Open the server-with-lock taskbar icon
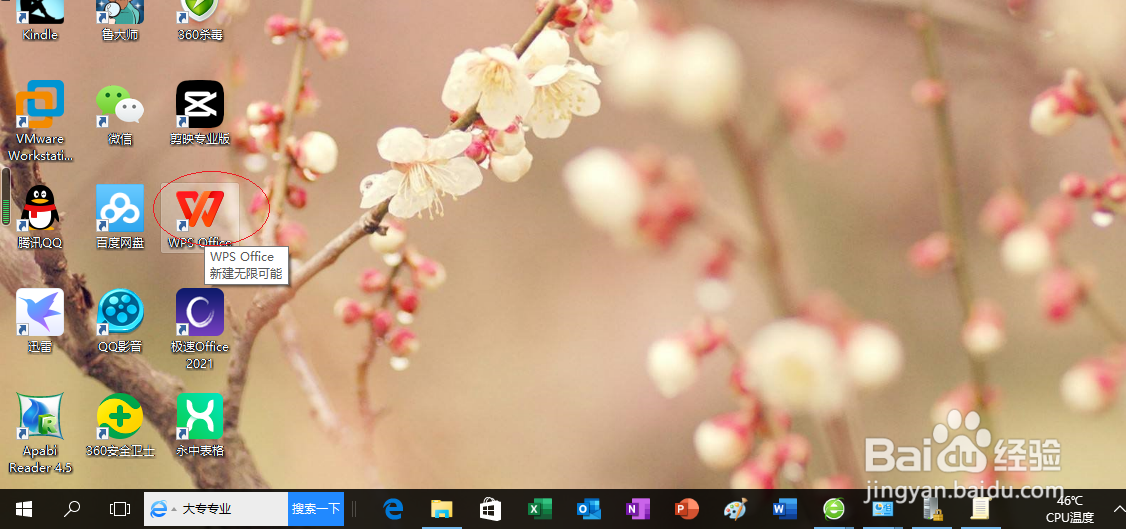1126x529 pixels. 931,509
